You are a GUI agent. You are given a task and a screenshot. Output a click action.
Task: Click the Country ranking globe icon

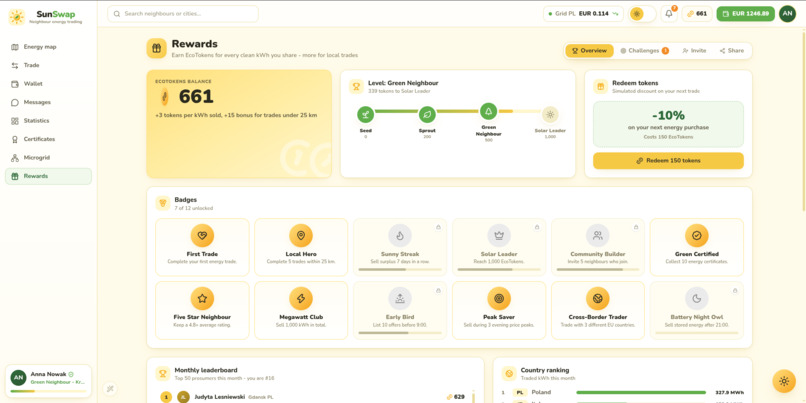point(509,373)
